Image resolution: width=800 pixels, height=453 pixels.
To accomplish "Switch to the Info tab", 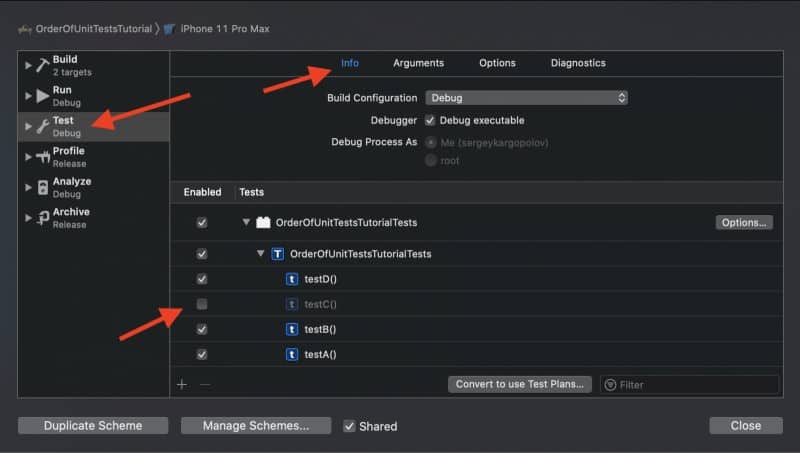I will coord(350,63).
